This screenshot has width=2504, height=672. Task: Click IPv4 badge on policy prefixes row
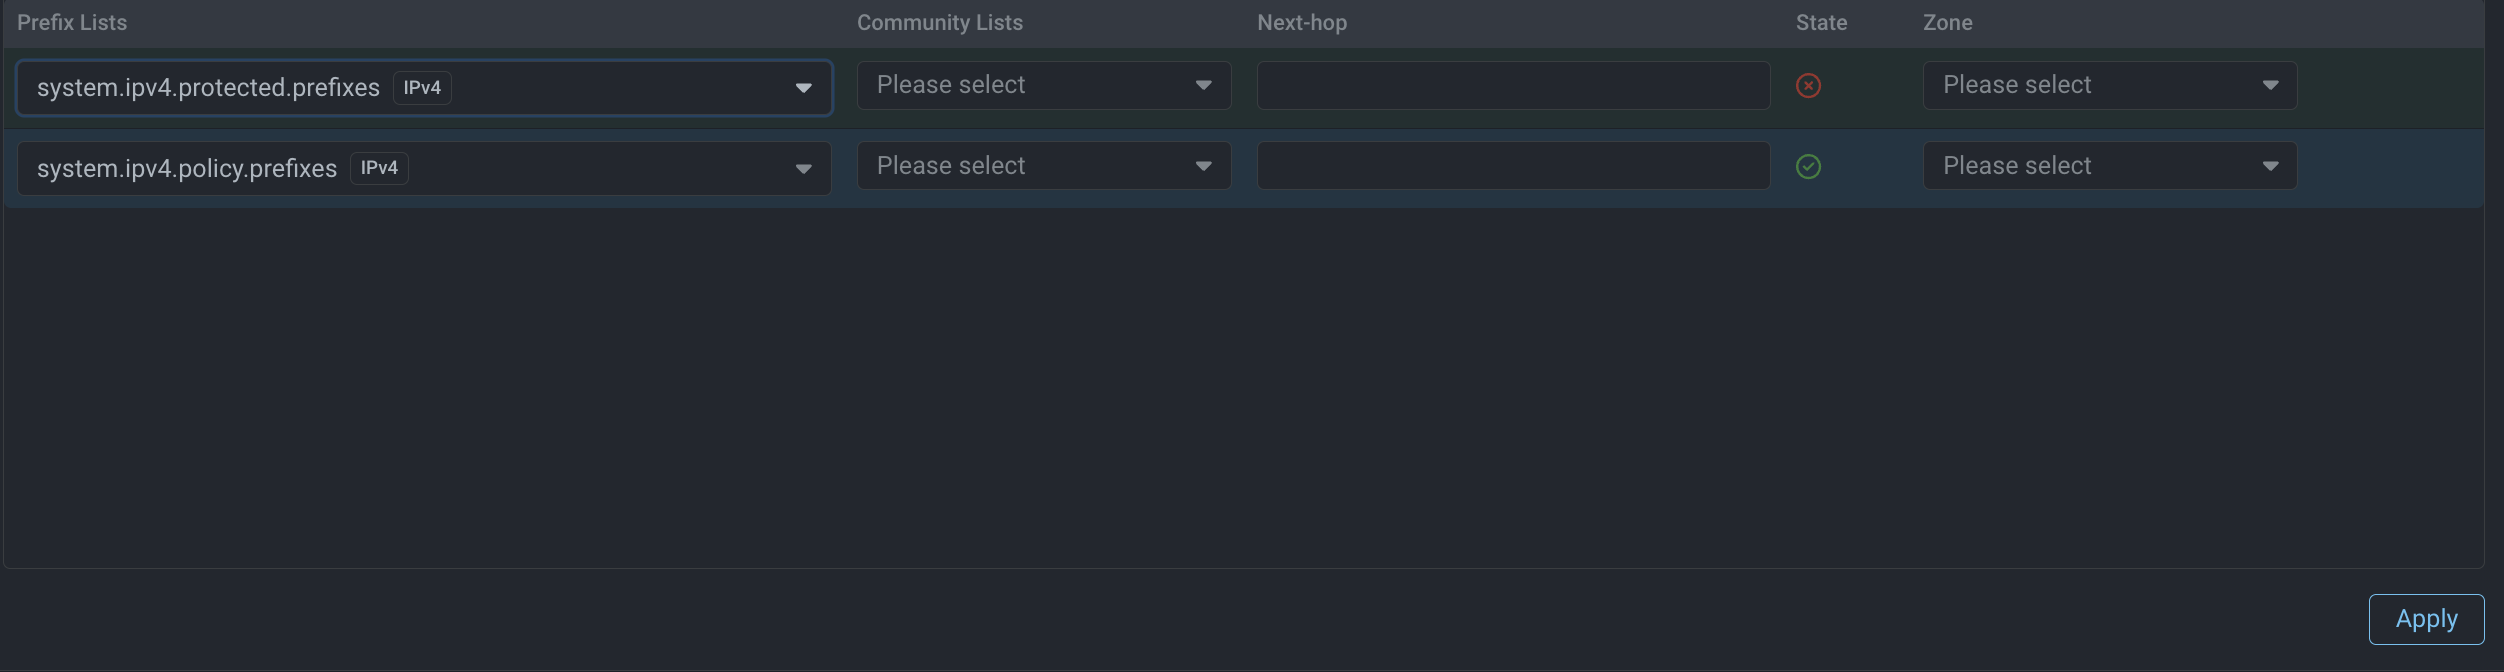pyautogui.click(x=379, y=168)
